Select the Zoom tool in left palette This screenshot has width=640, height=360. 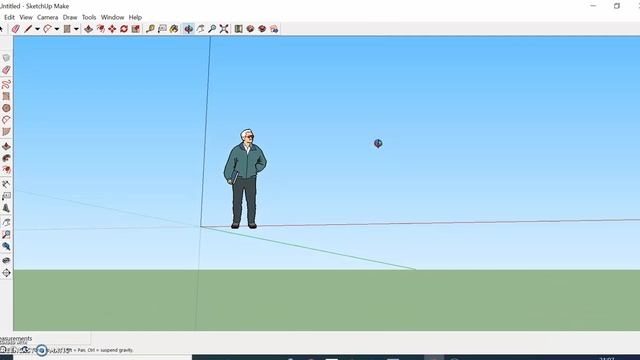point(6,235)
